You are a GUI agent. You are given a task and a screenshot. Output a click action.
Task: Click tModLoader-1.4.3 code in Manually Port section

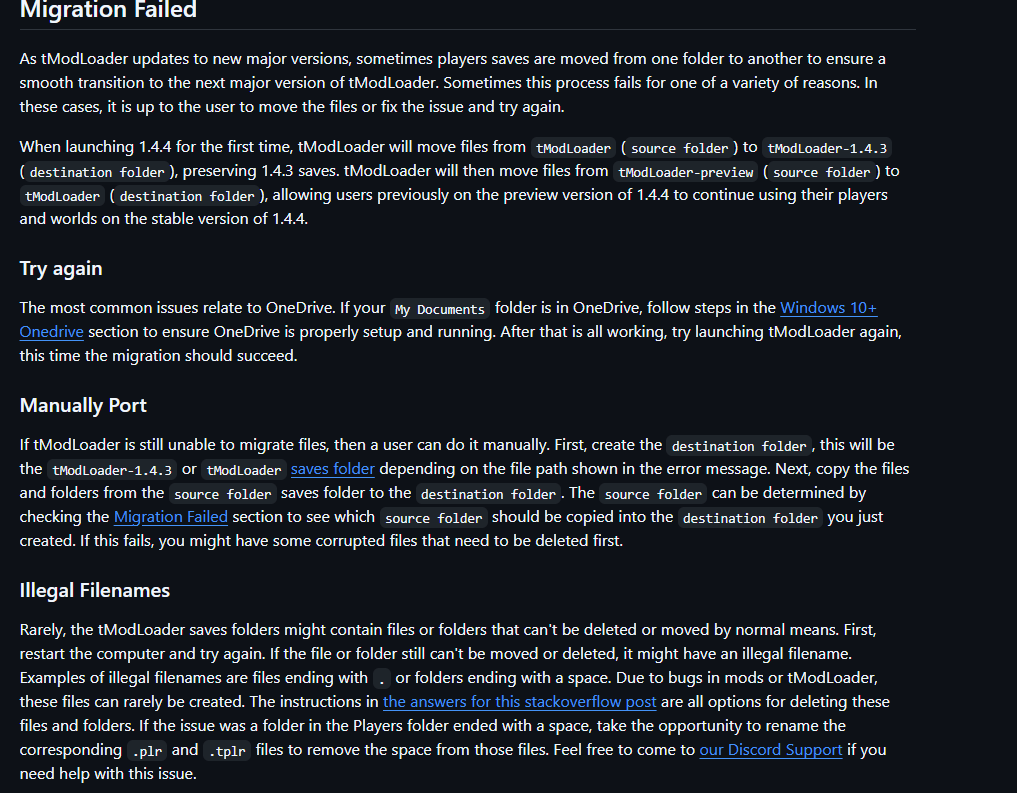click(112, 470)
